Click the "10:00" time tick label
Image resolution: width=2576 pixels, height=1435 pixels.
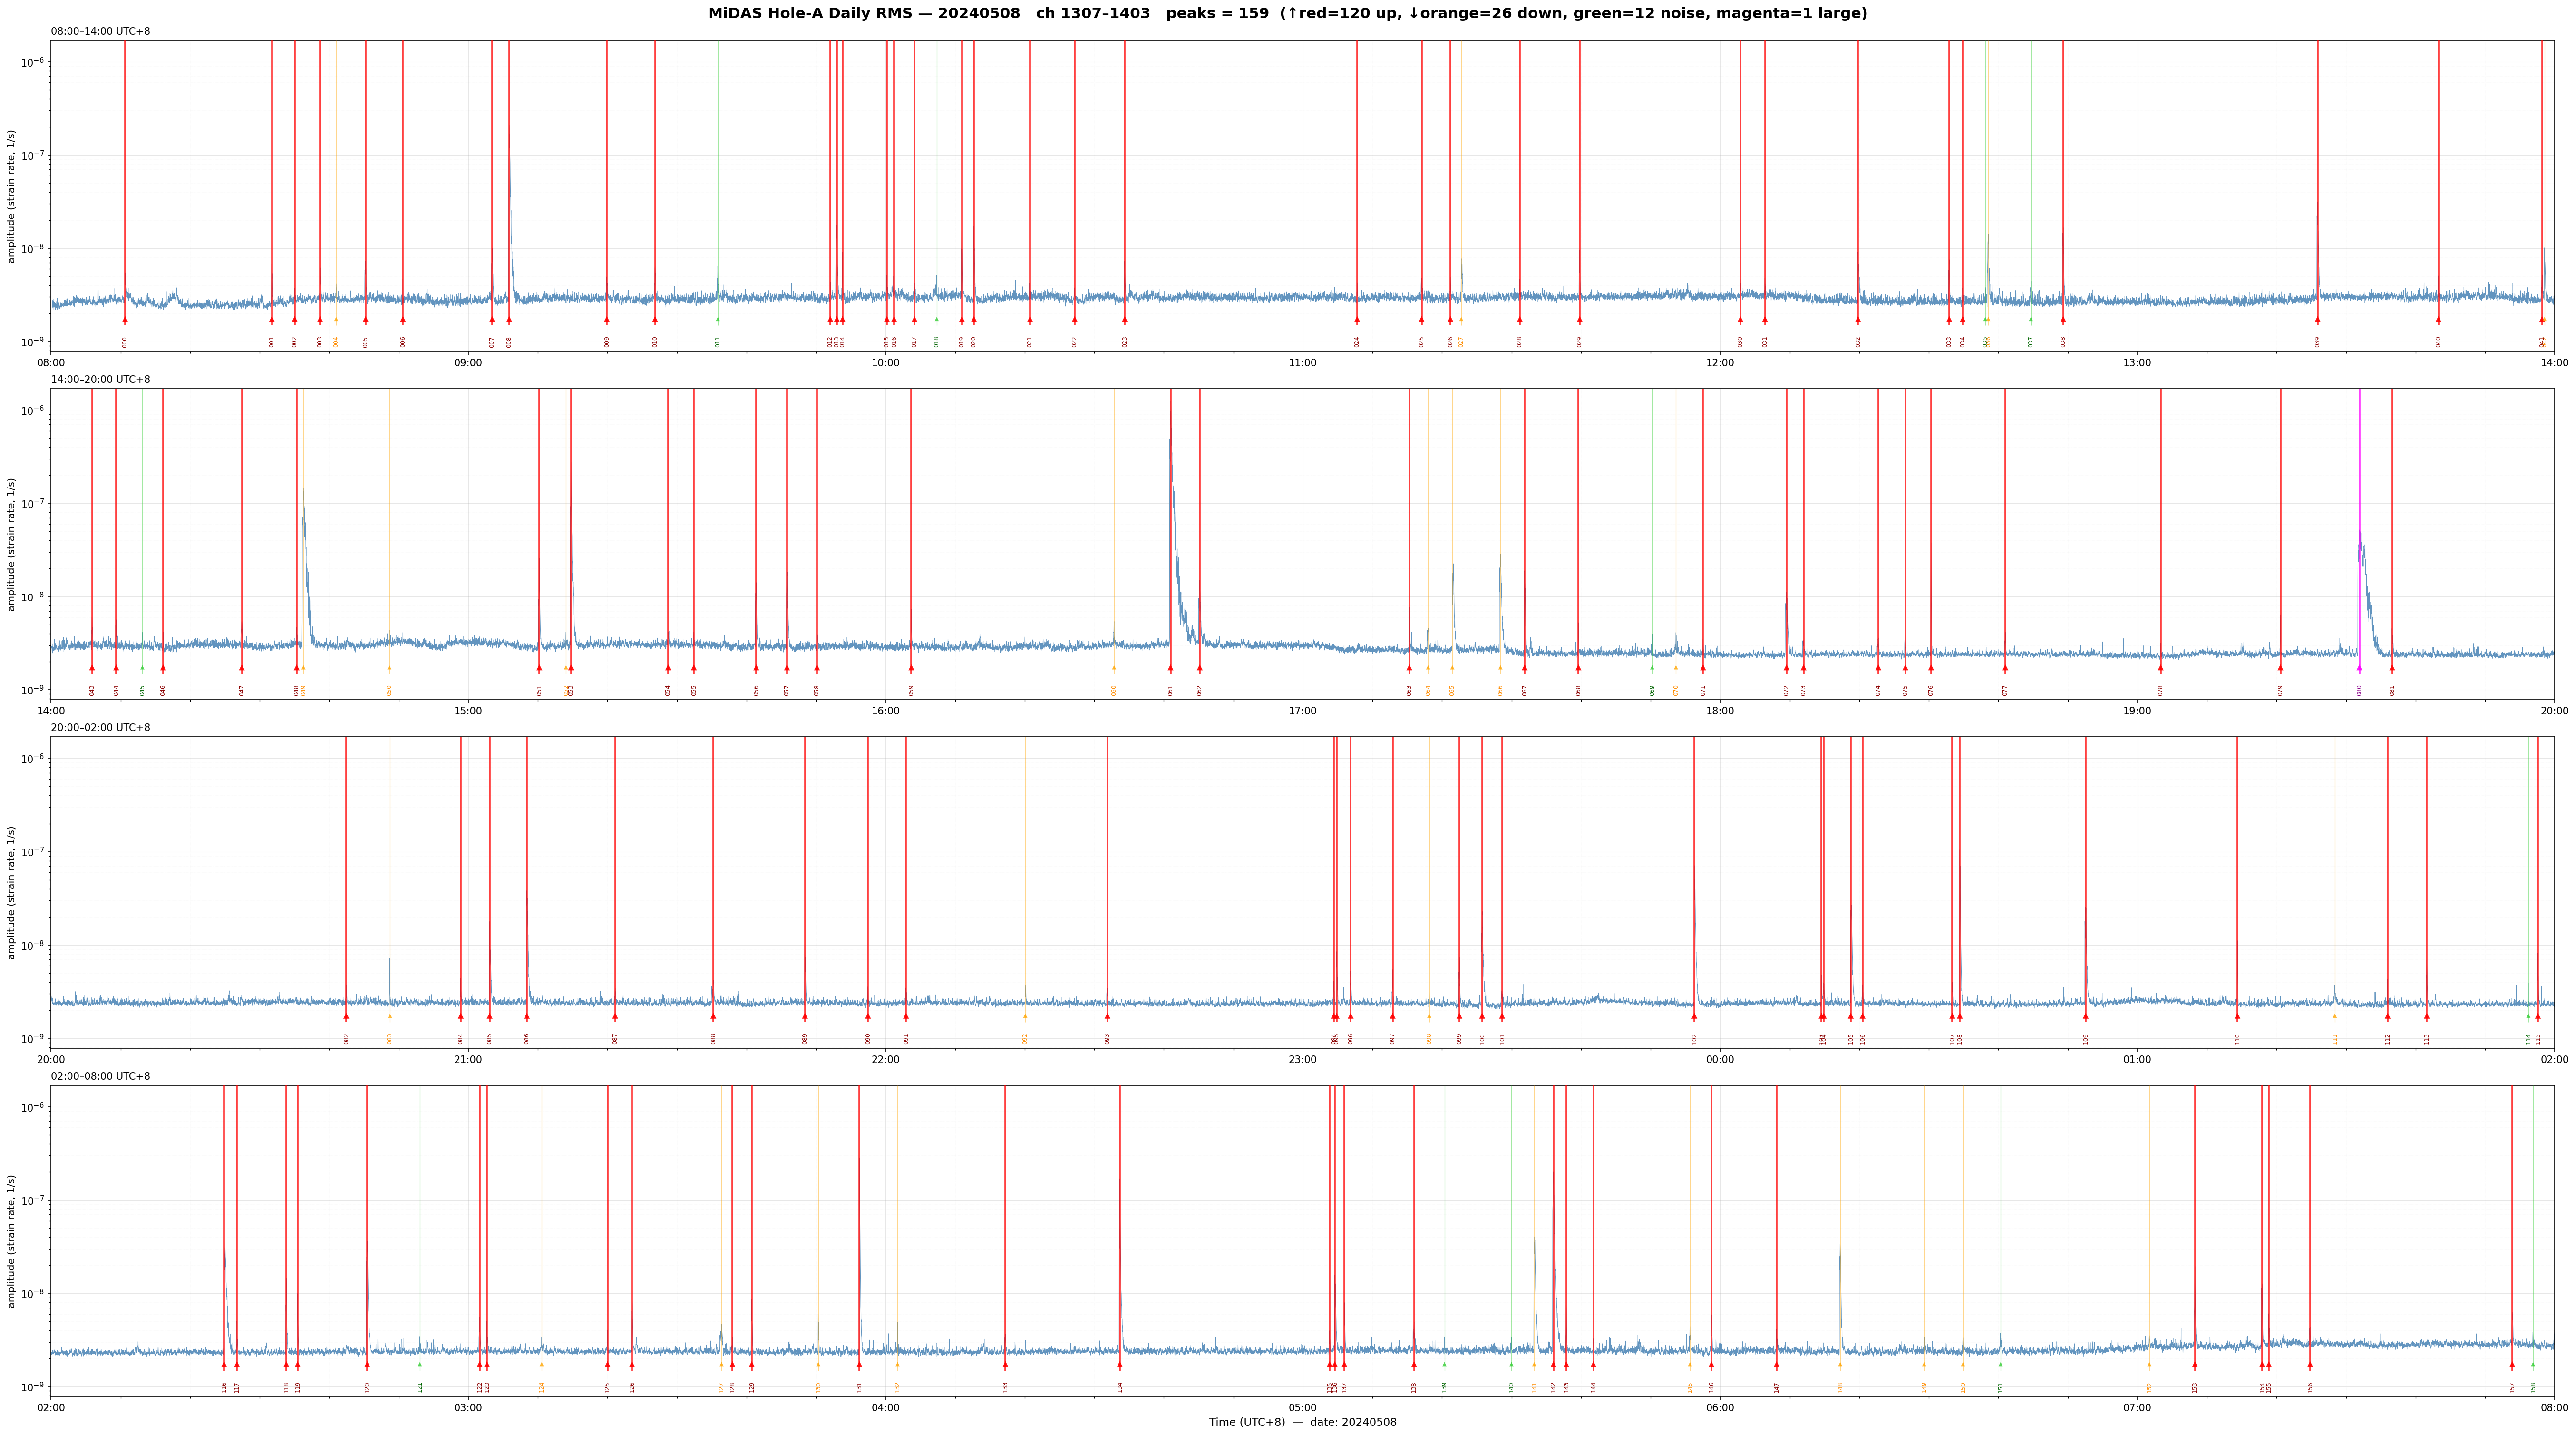pyautogui.click(x=885, y=363)
